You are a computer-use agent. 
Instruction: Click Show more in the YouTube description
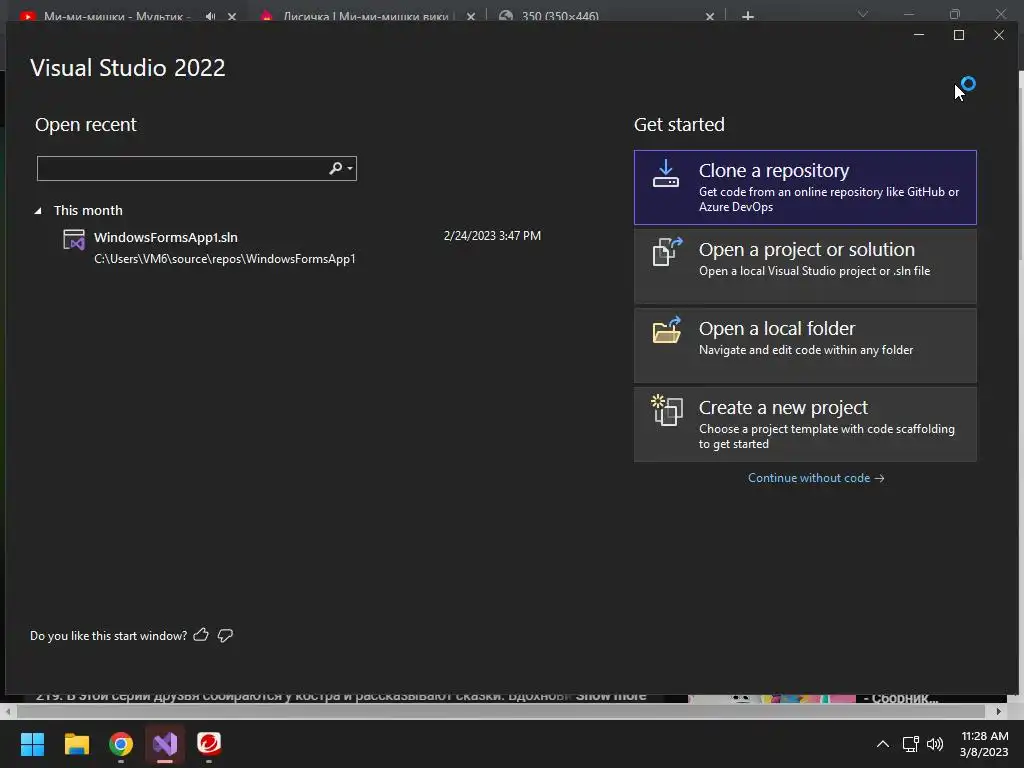[611, 696]
